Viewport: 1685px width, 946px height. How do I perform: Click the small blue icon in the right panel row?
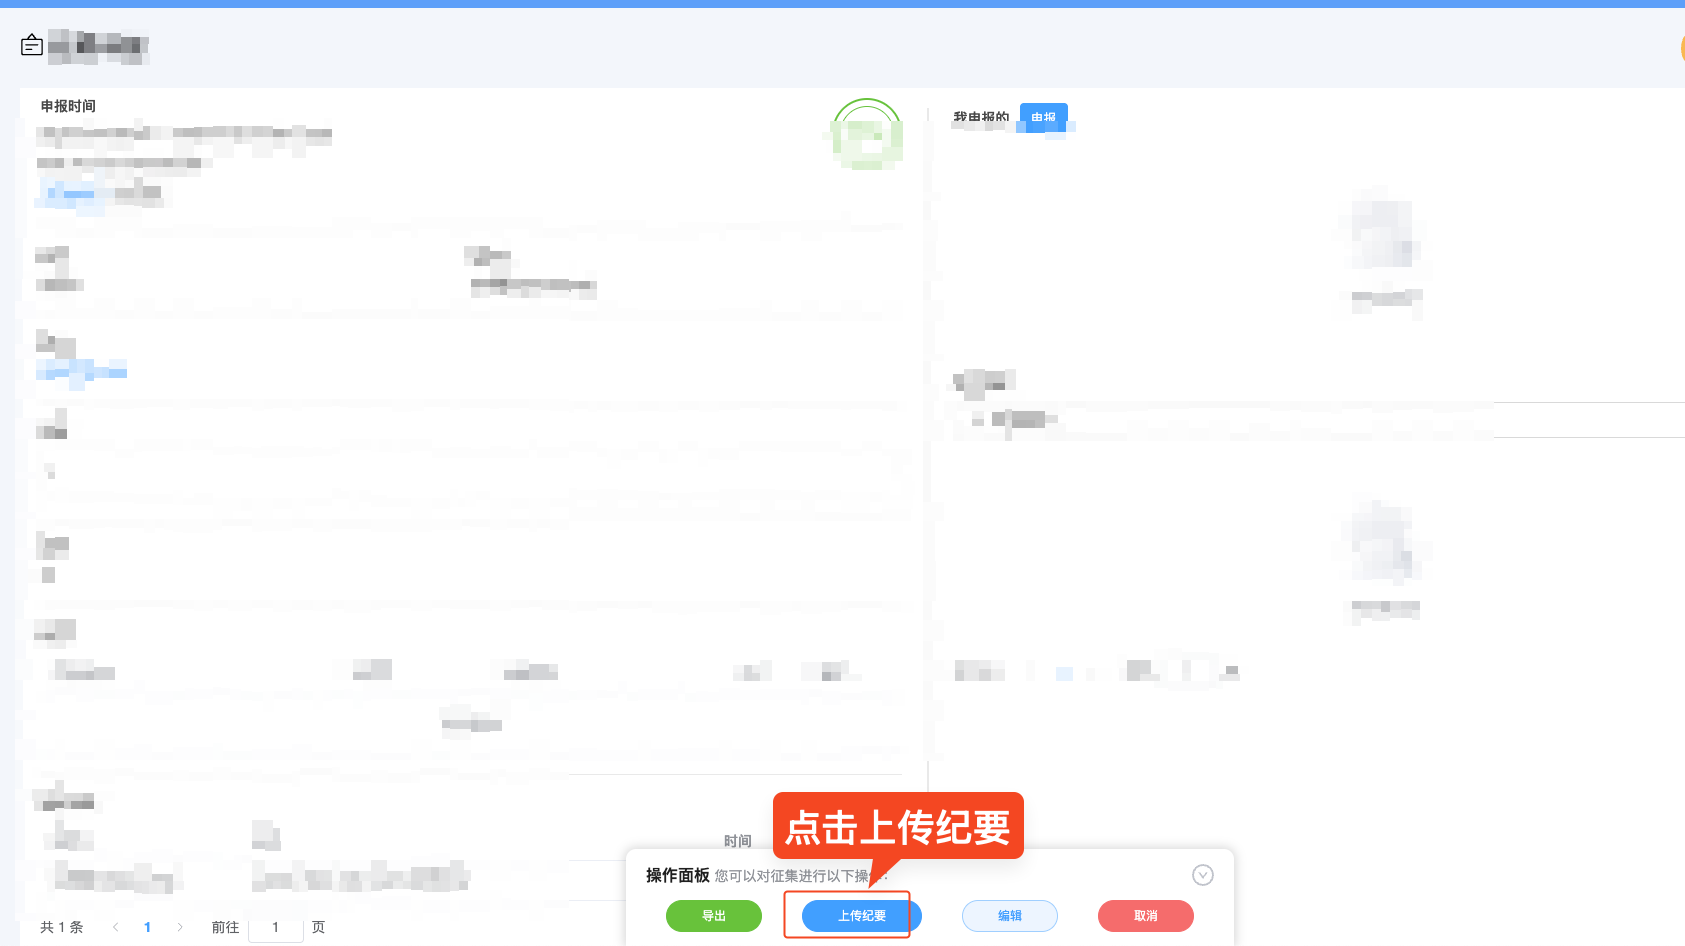(x=1064, y=672)
